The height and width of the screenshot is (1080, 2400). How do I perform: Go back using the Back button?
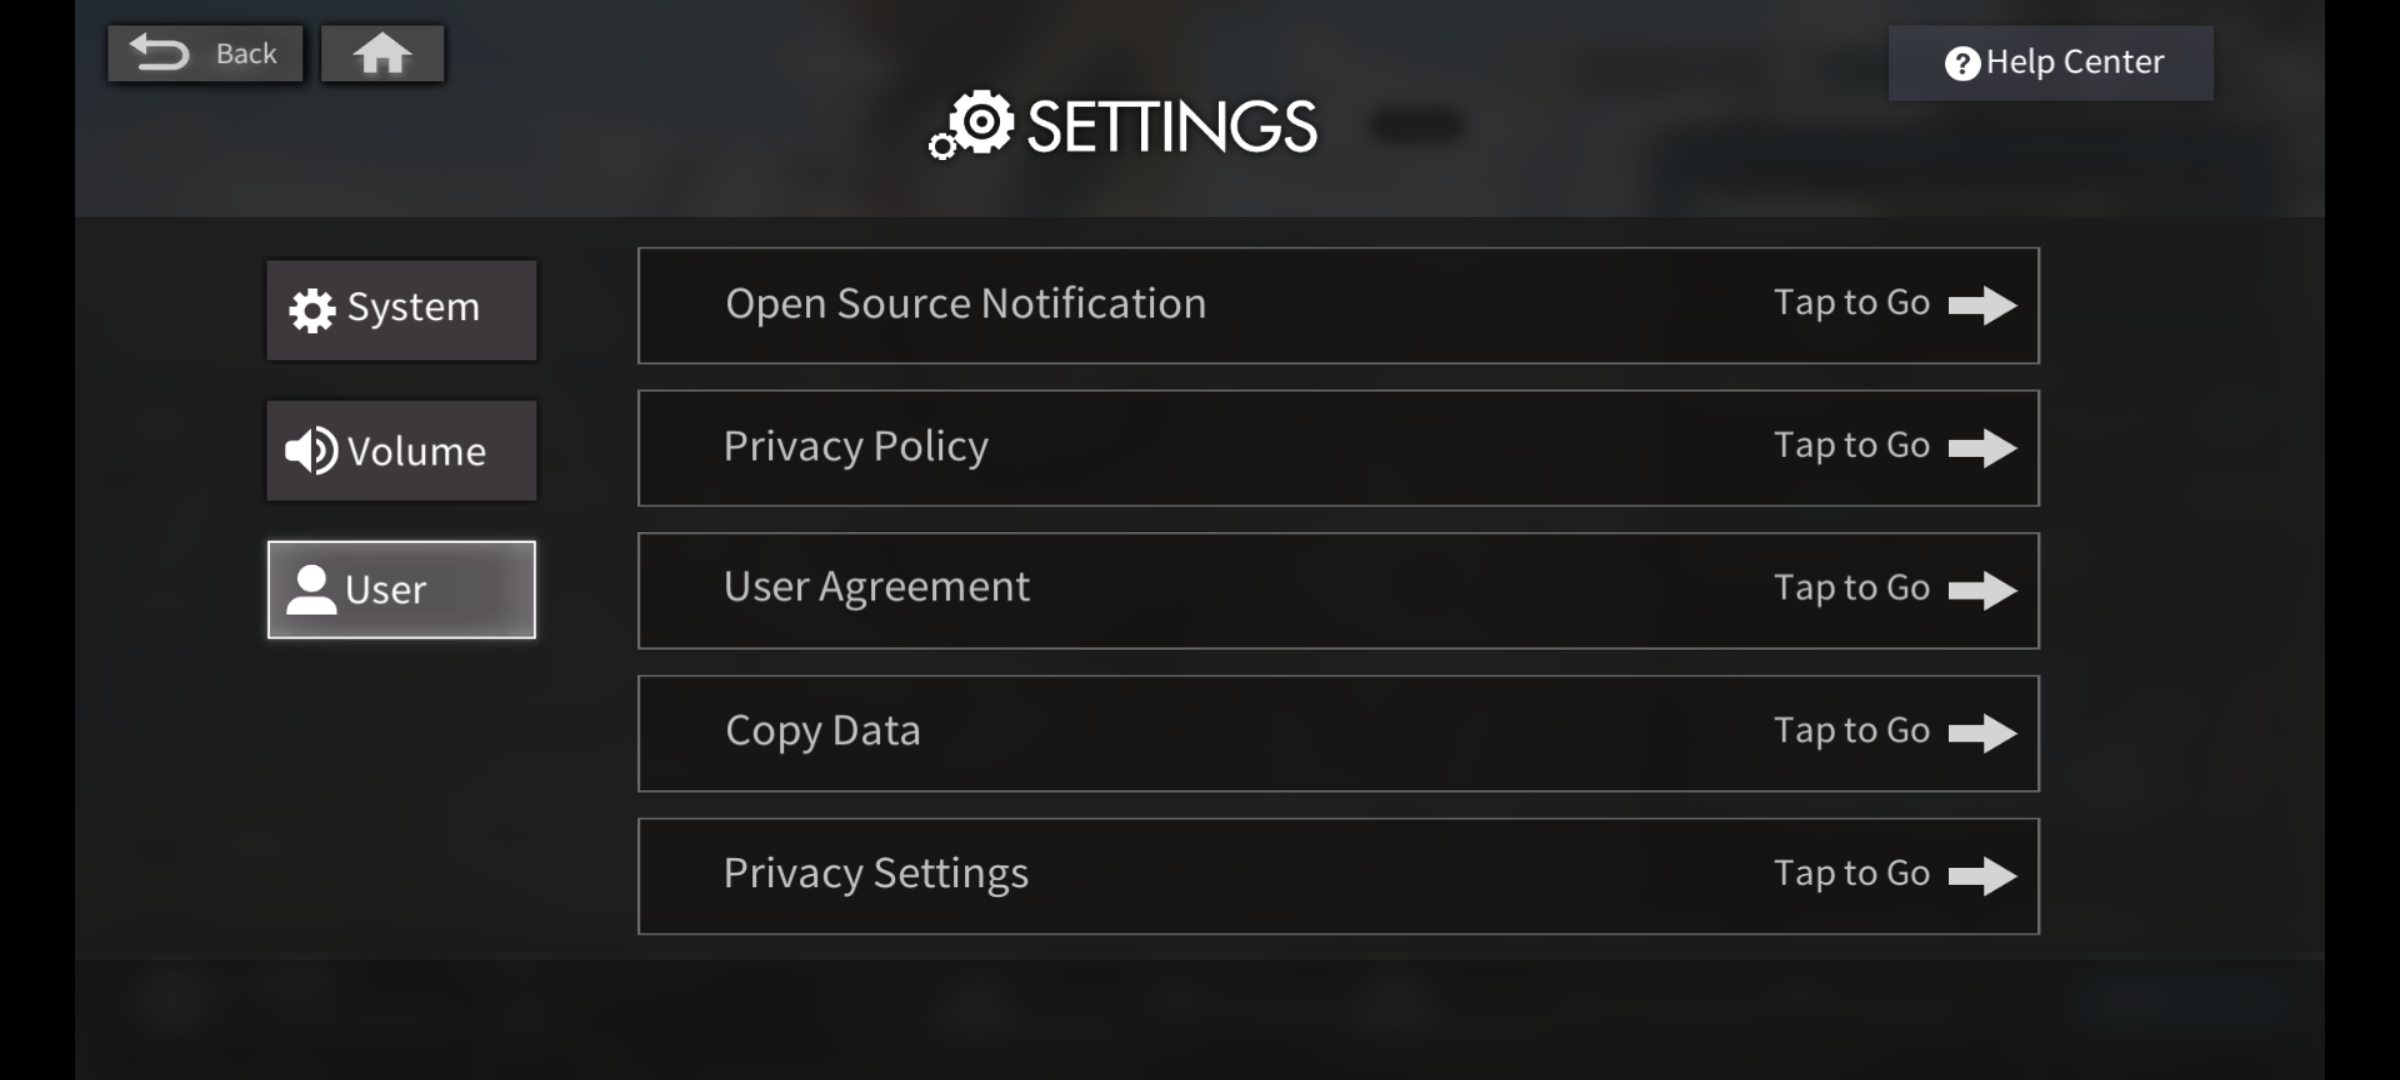[206, 54]
